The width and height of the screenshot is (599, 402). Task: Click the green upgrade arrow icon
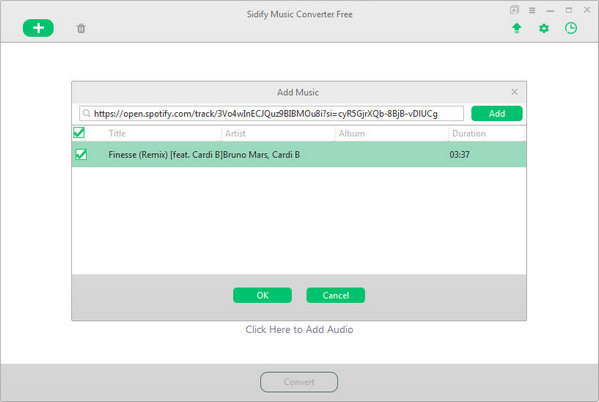coord(517,28)
